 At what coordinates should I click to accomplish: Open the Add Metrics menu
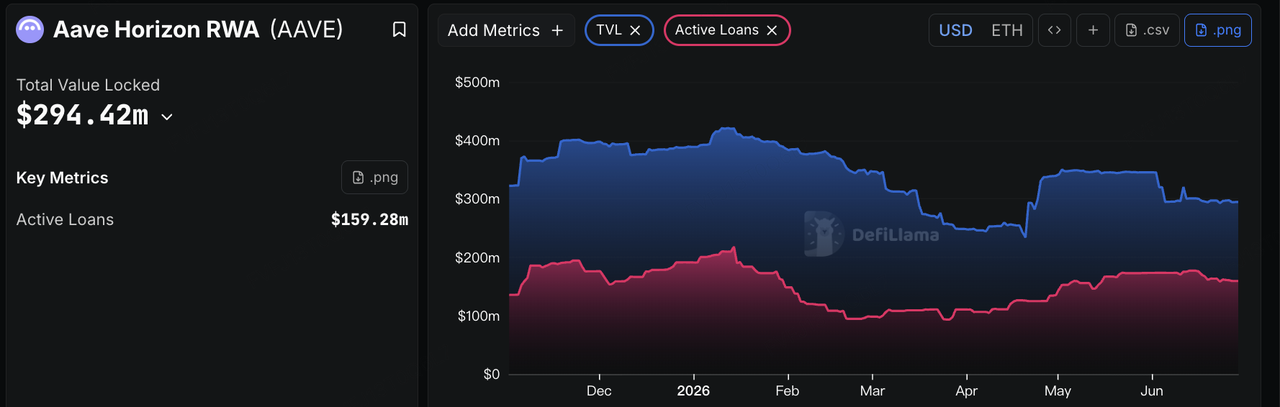point(506,30)
